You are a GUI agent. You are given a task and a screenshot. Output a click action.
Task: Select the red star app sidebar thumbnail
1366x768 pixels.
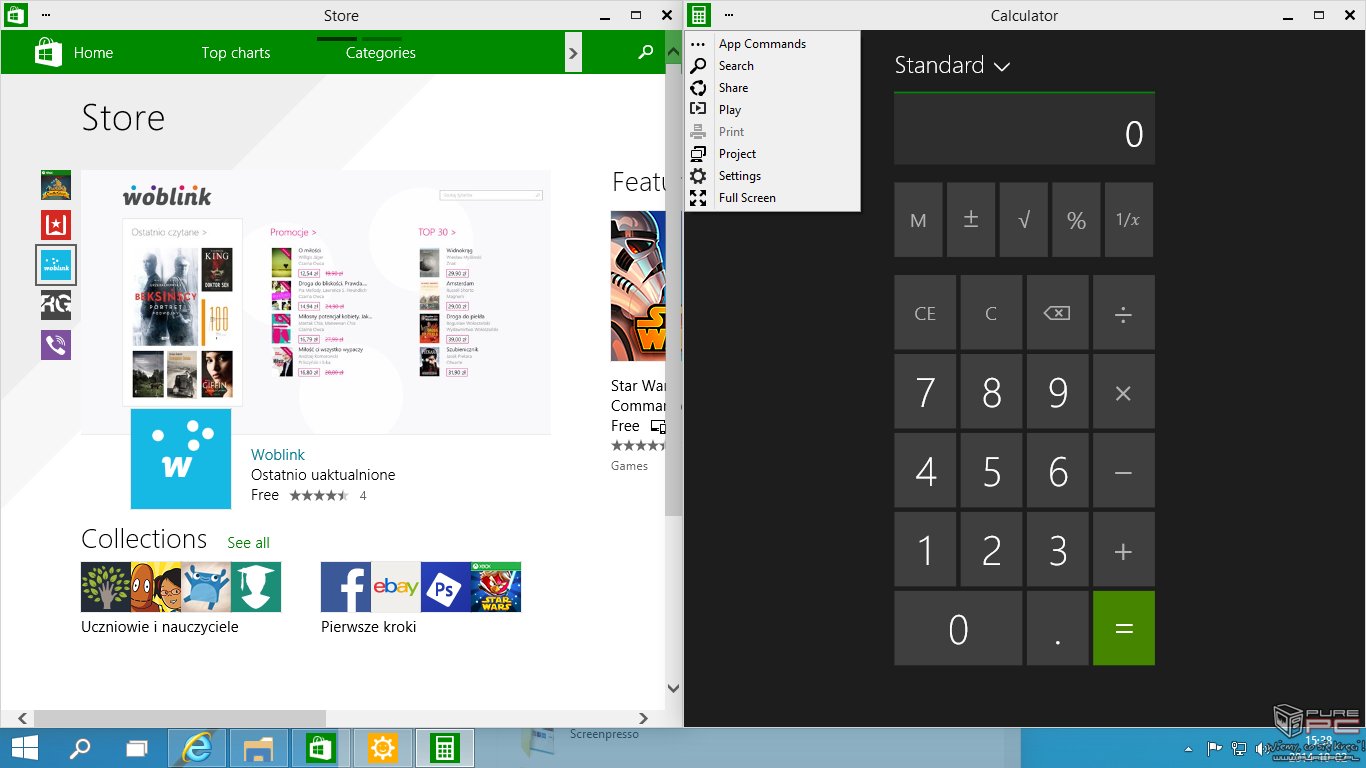[56, 225]
